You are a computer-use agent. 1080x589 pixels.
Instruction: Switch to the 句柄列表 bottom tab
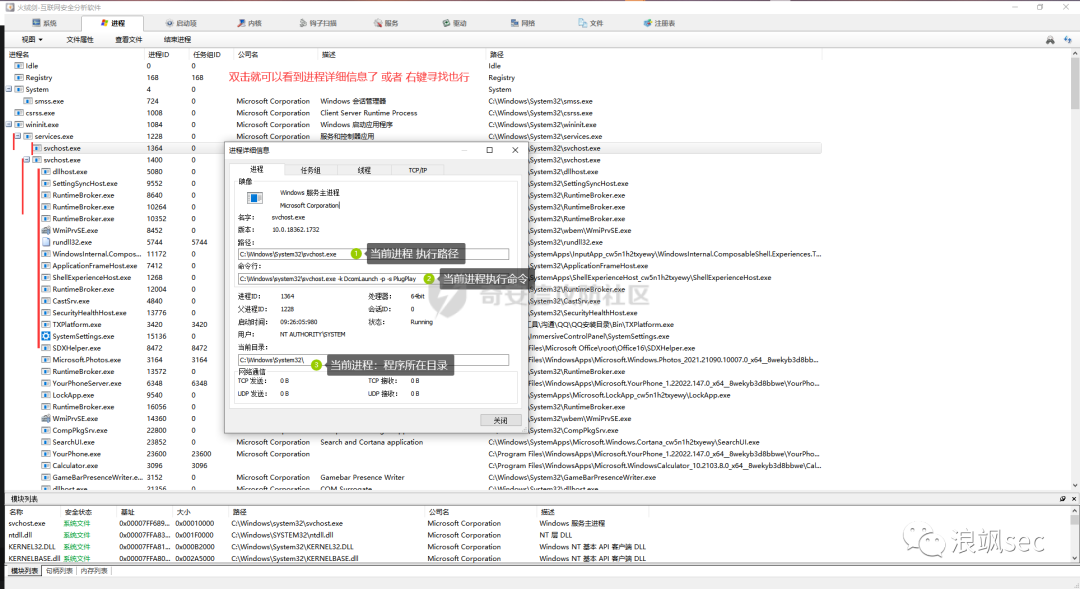59,570
